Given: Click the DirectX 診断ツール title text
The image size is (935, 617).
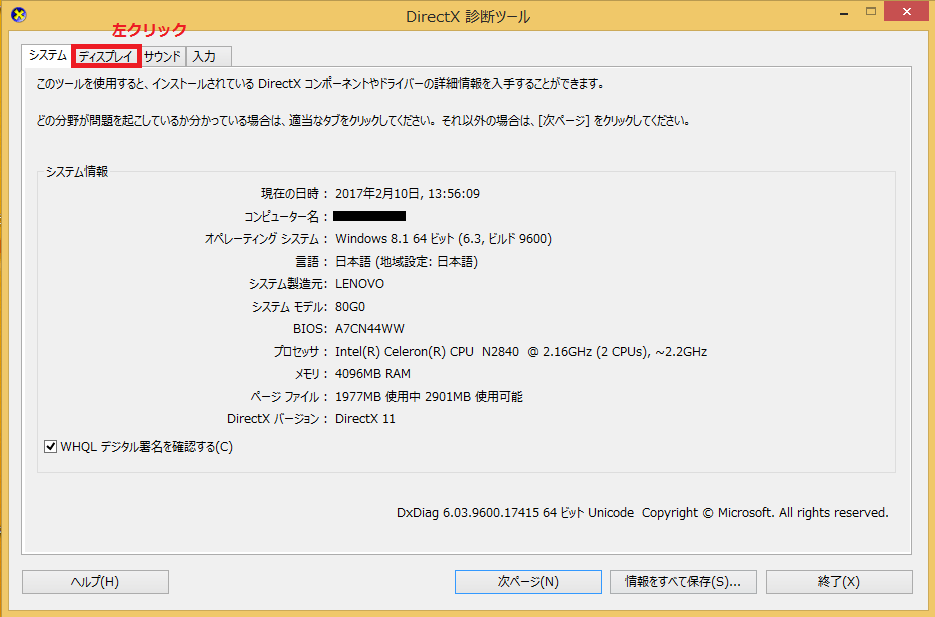Looking at the screenshot, I should 468,17.
